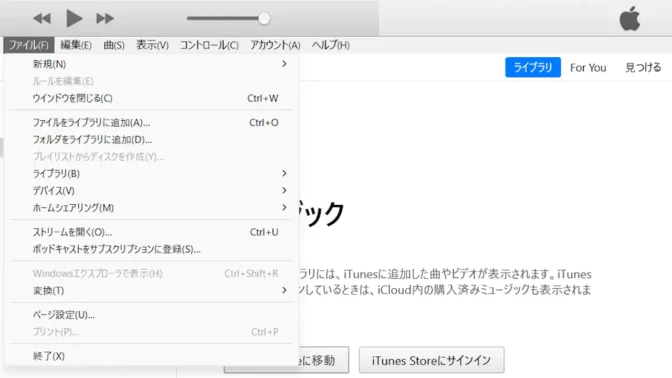Close the open ファイル(F) menu
This screenshot has width=672, height=378.
tap(29, 45)
